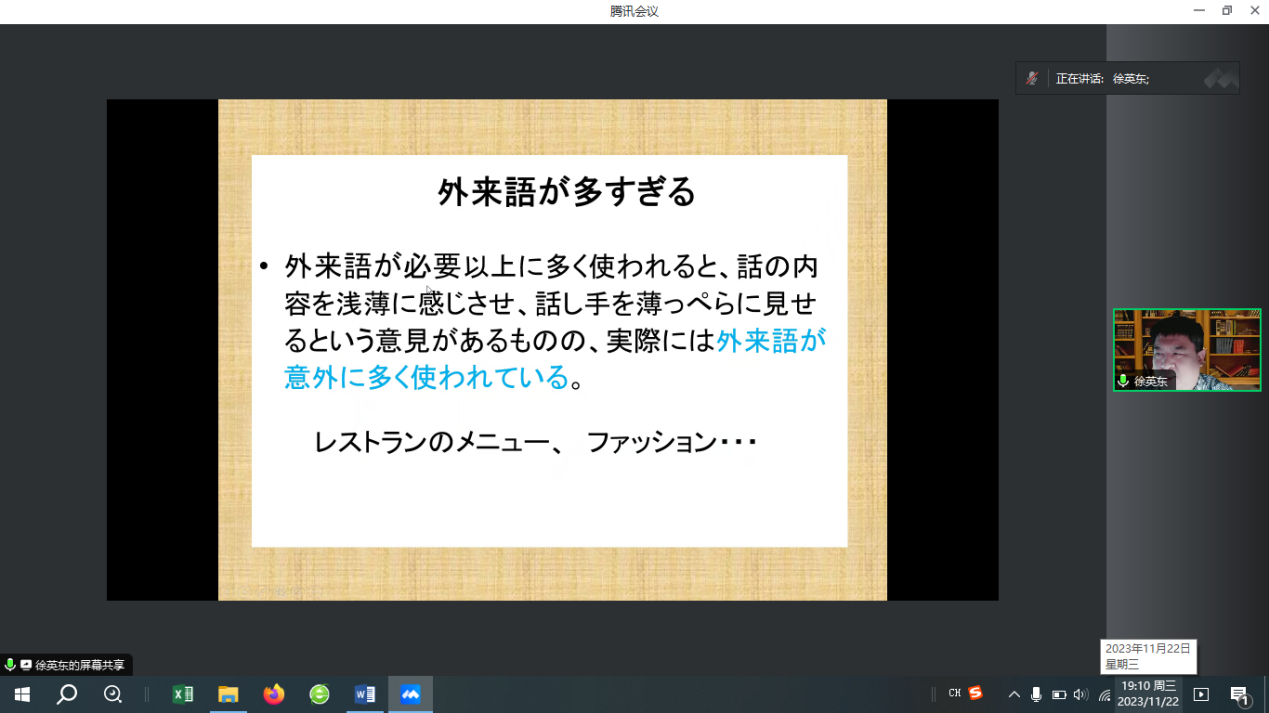Open File Explorer from the taskbar
Viewport: 1269px width, 713px height.
(228, 694)
